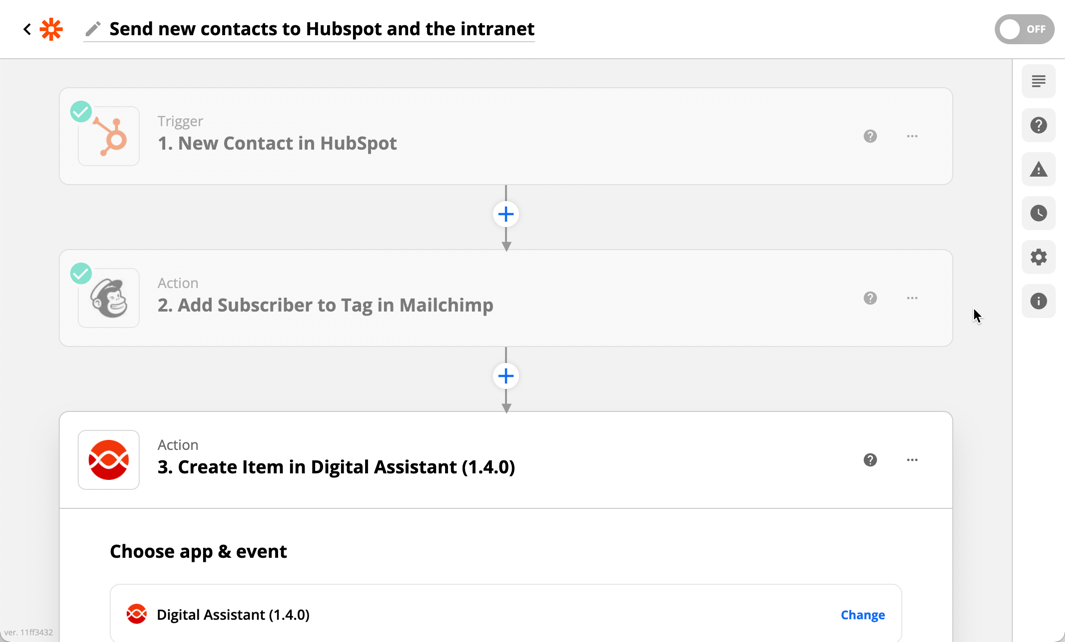The image size is (1065, 642).
Task: Open the clock history panel
Action: [x=1039, y=213]
